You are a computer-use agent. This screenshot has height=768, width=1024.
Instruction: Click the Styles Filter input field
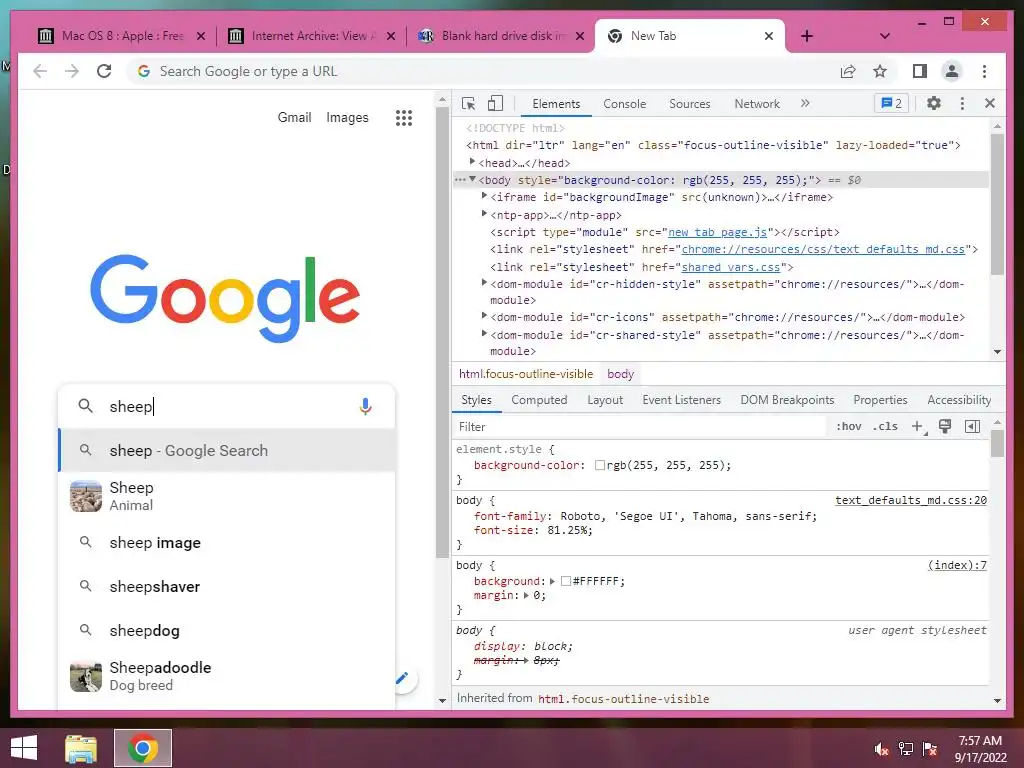640,426
